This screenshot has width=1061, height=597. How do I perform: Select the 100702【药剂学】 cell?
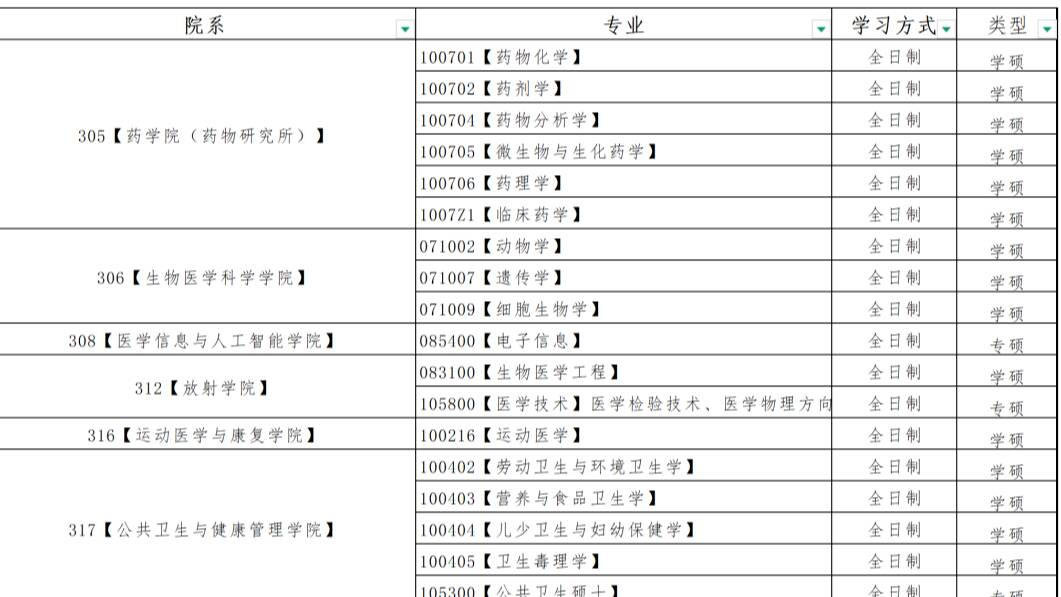click(623, 87)
